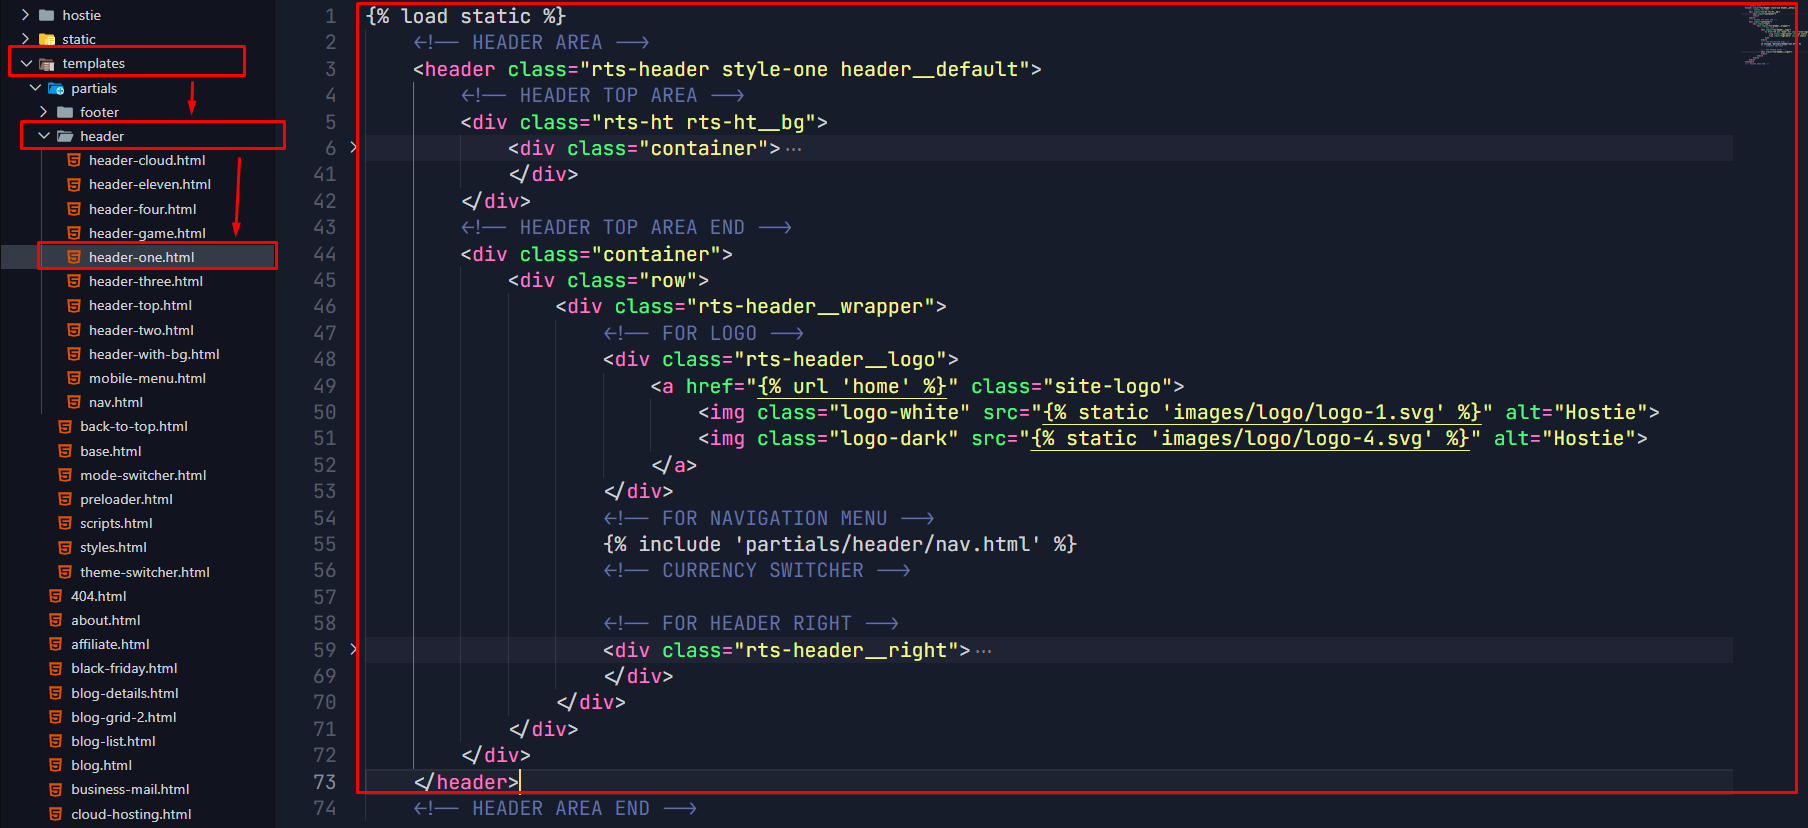The image size is (1808, 828).
Task: Click the HTML icon beside header-cloud.html
Action: pos(74,160)
